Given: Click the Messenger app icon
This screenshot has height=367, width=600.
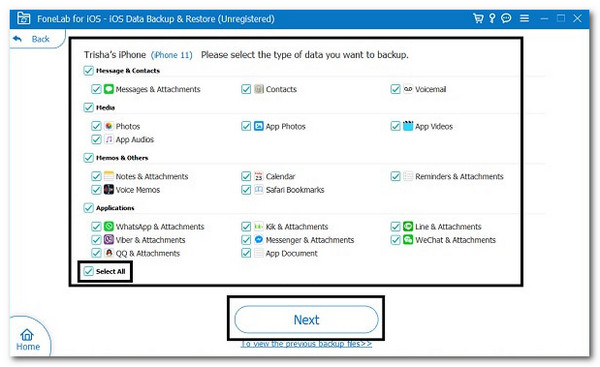Looking at the screenshot, I should tap(259, 240).
